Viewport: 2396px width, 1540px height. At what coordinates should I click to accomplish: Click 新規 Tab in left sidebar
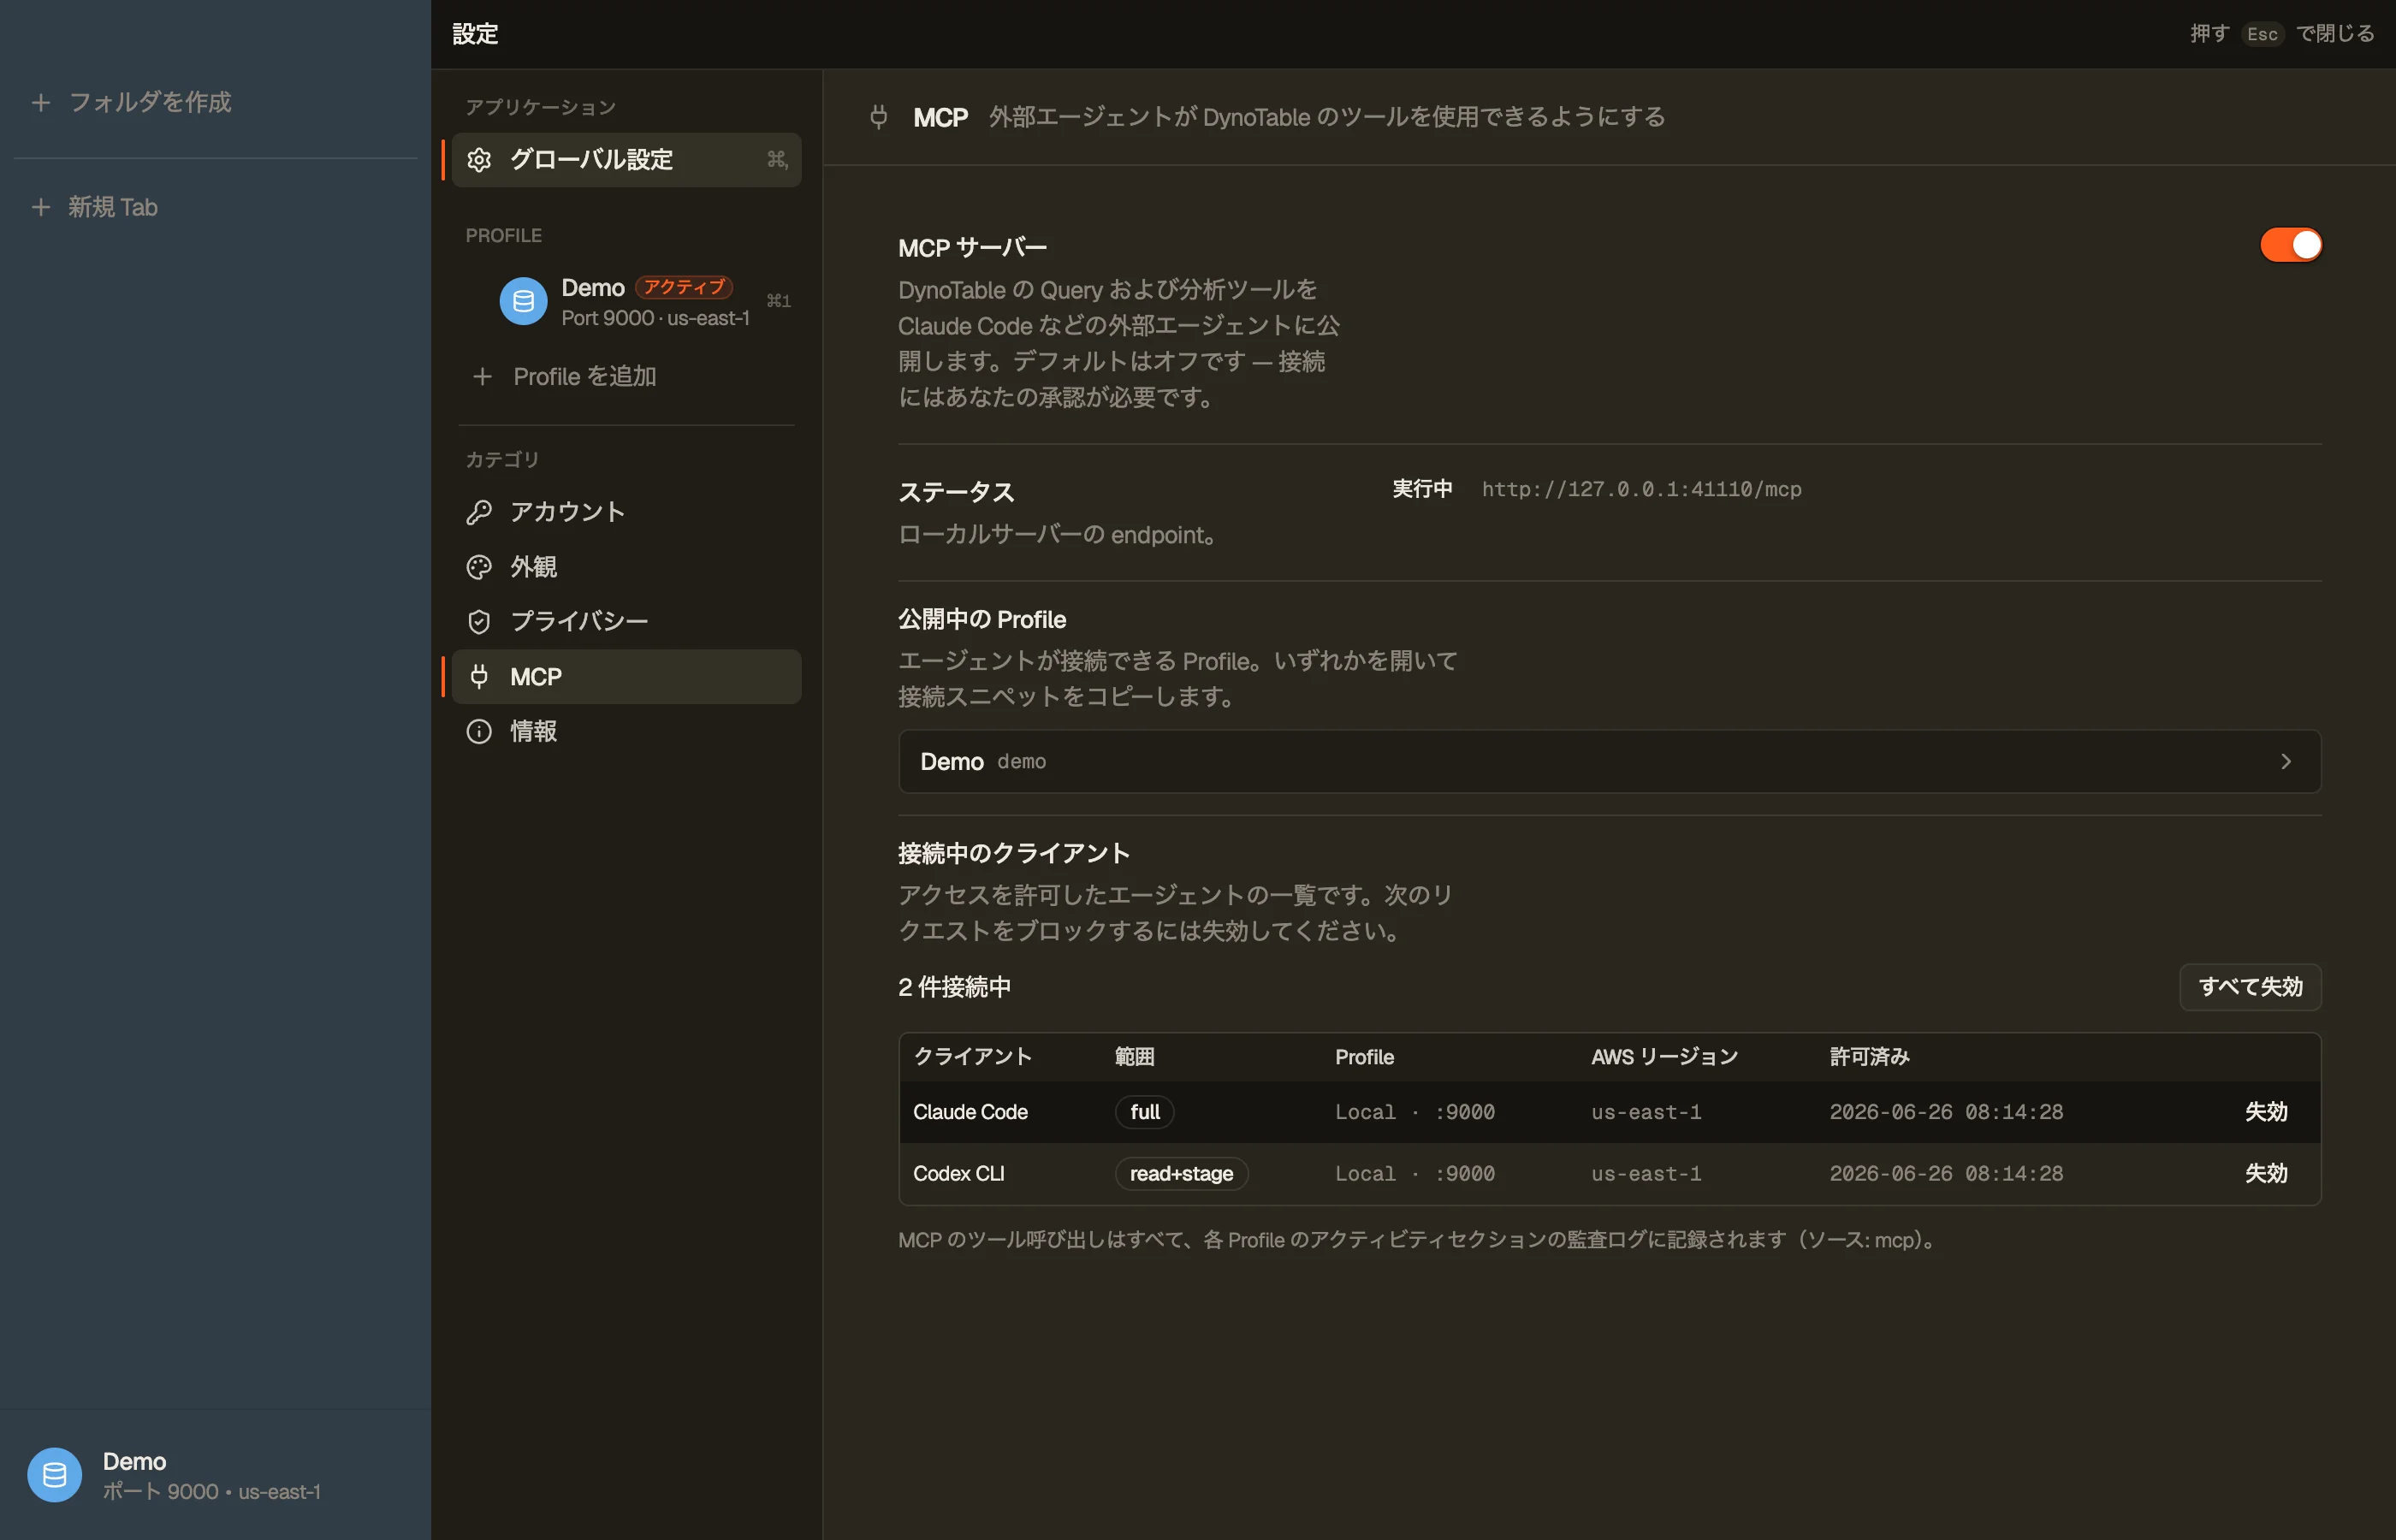113,207
